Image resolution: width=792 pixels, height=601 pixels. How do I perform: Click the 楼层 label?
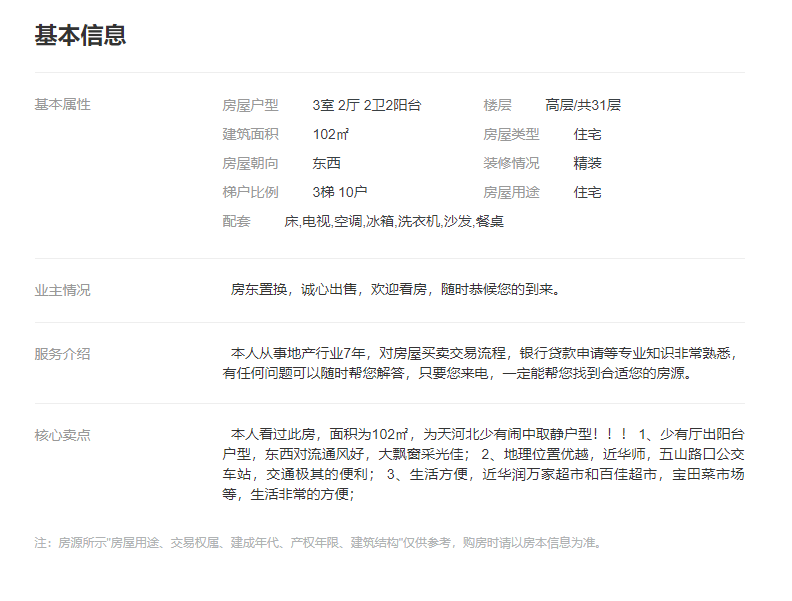click(498, 105)
